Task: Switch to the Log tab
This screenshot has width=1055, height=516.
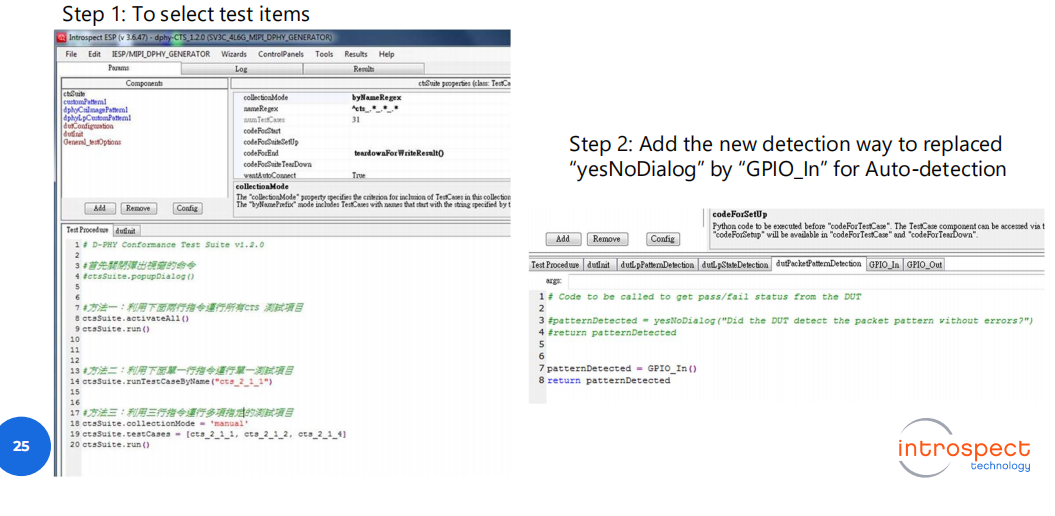Action: coord(242,69)
